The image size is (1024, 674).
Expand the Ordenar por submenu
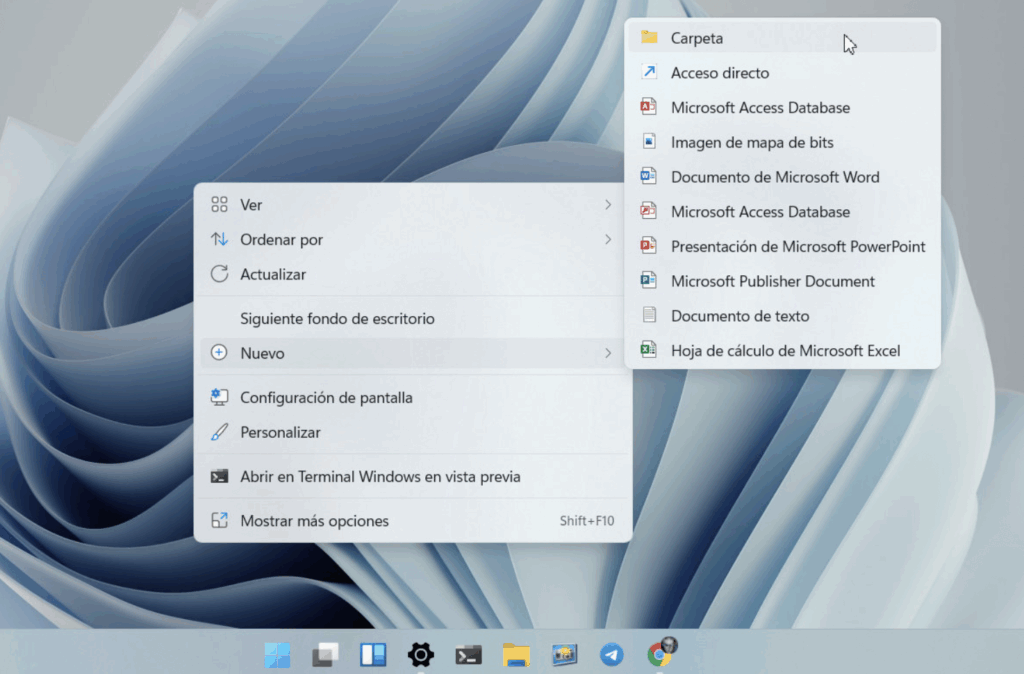(x=609, y=240)
